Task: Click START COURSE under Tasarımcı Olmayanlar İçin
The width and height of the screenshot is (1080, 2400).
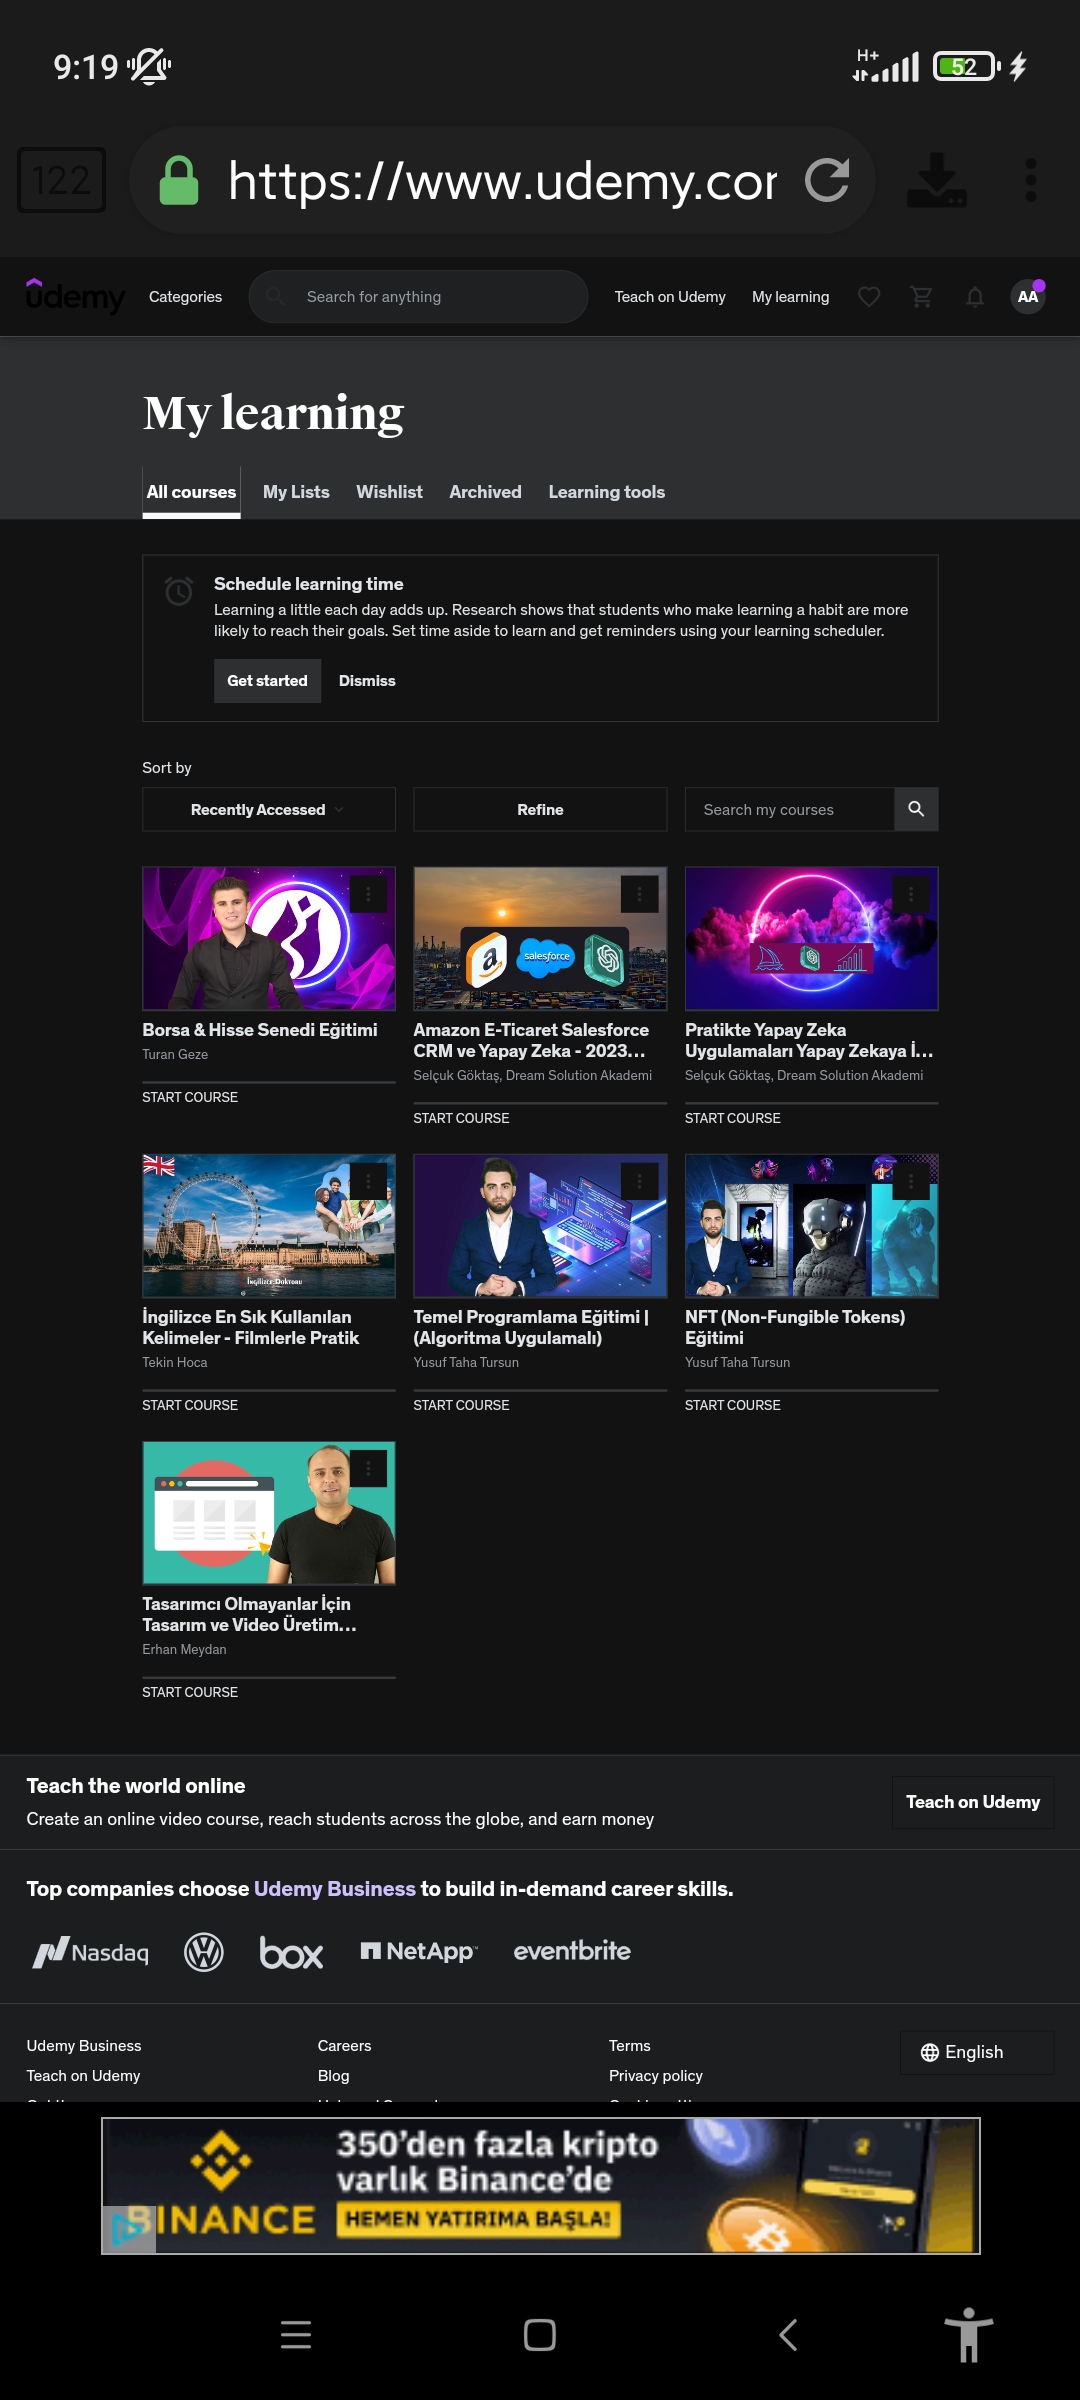Action: [190, 1692]
